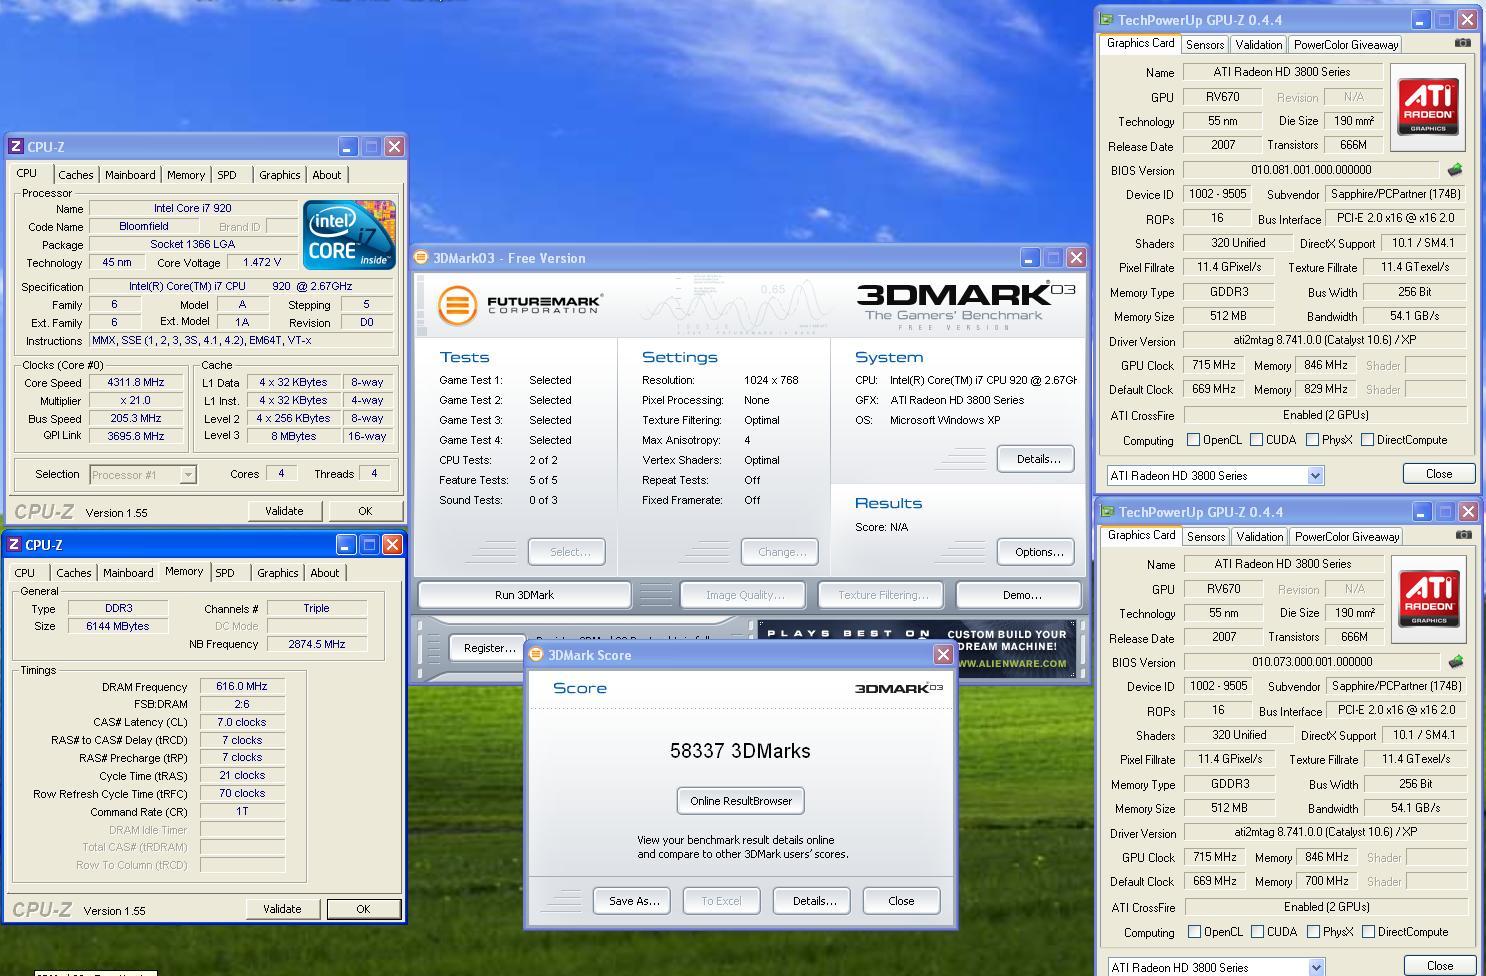Open GPU selection dropdown in top GPU-Z
The image size is (1486, 976).
(x=1315, y=475)
